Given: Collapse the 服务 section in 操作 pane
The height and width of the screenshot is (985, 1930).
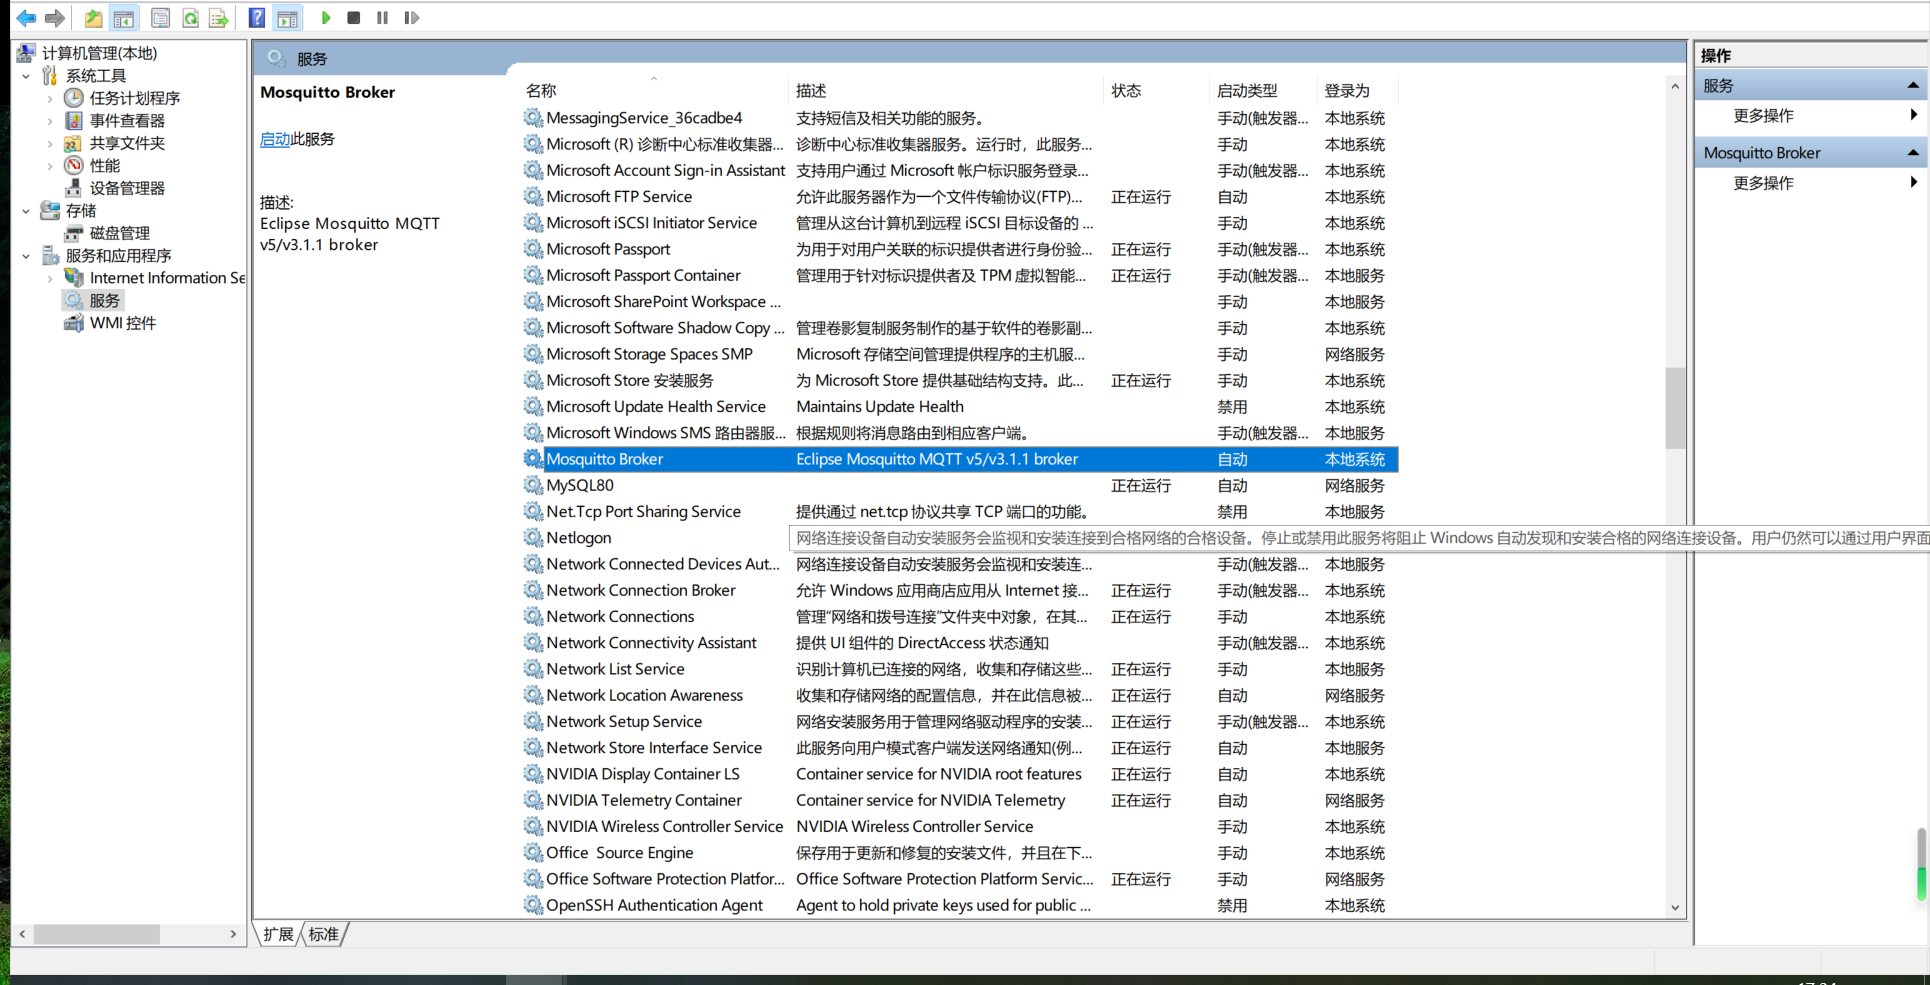Looking at the screenshot, I should (x=1912, y=86).
